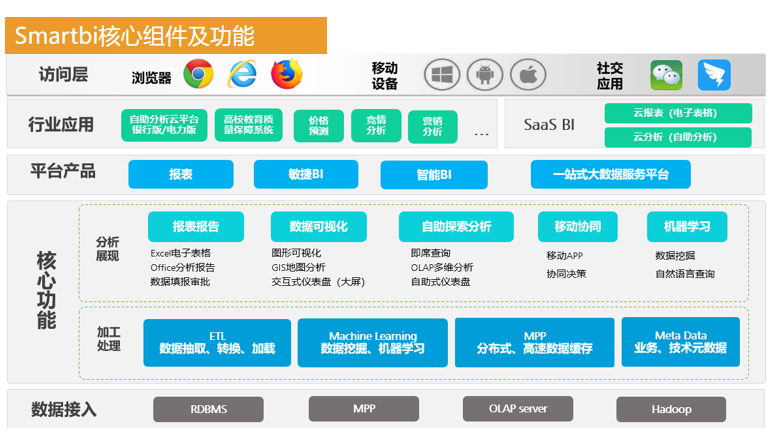
Task: Click the 协同决策 text
Action: (x=566, y=274)
